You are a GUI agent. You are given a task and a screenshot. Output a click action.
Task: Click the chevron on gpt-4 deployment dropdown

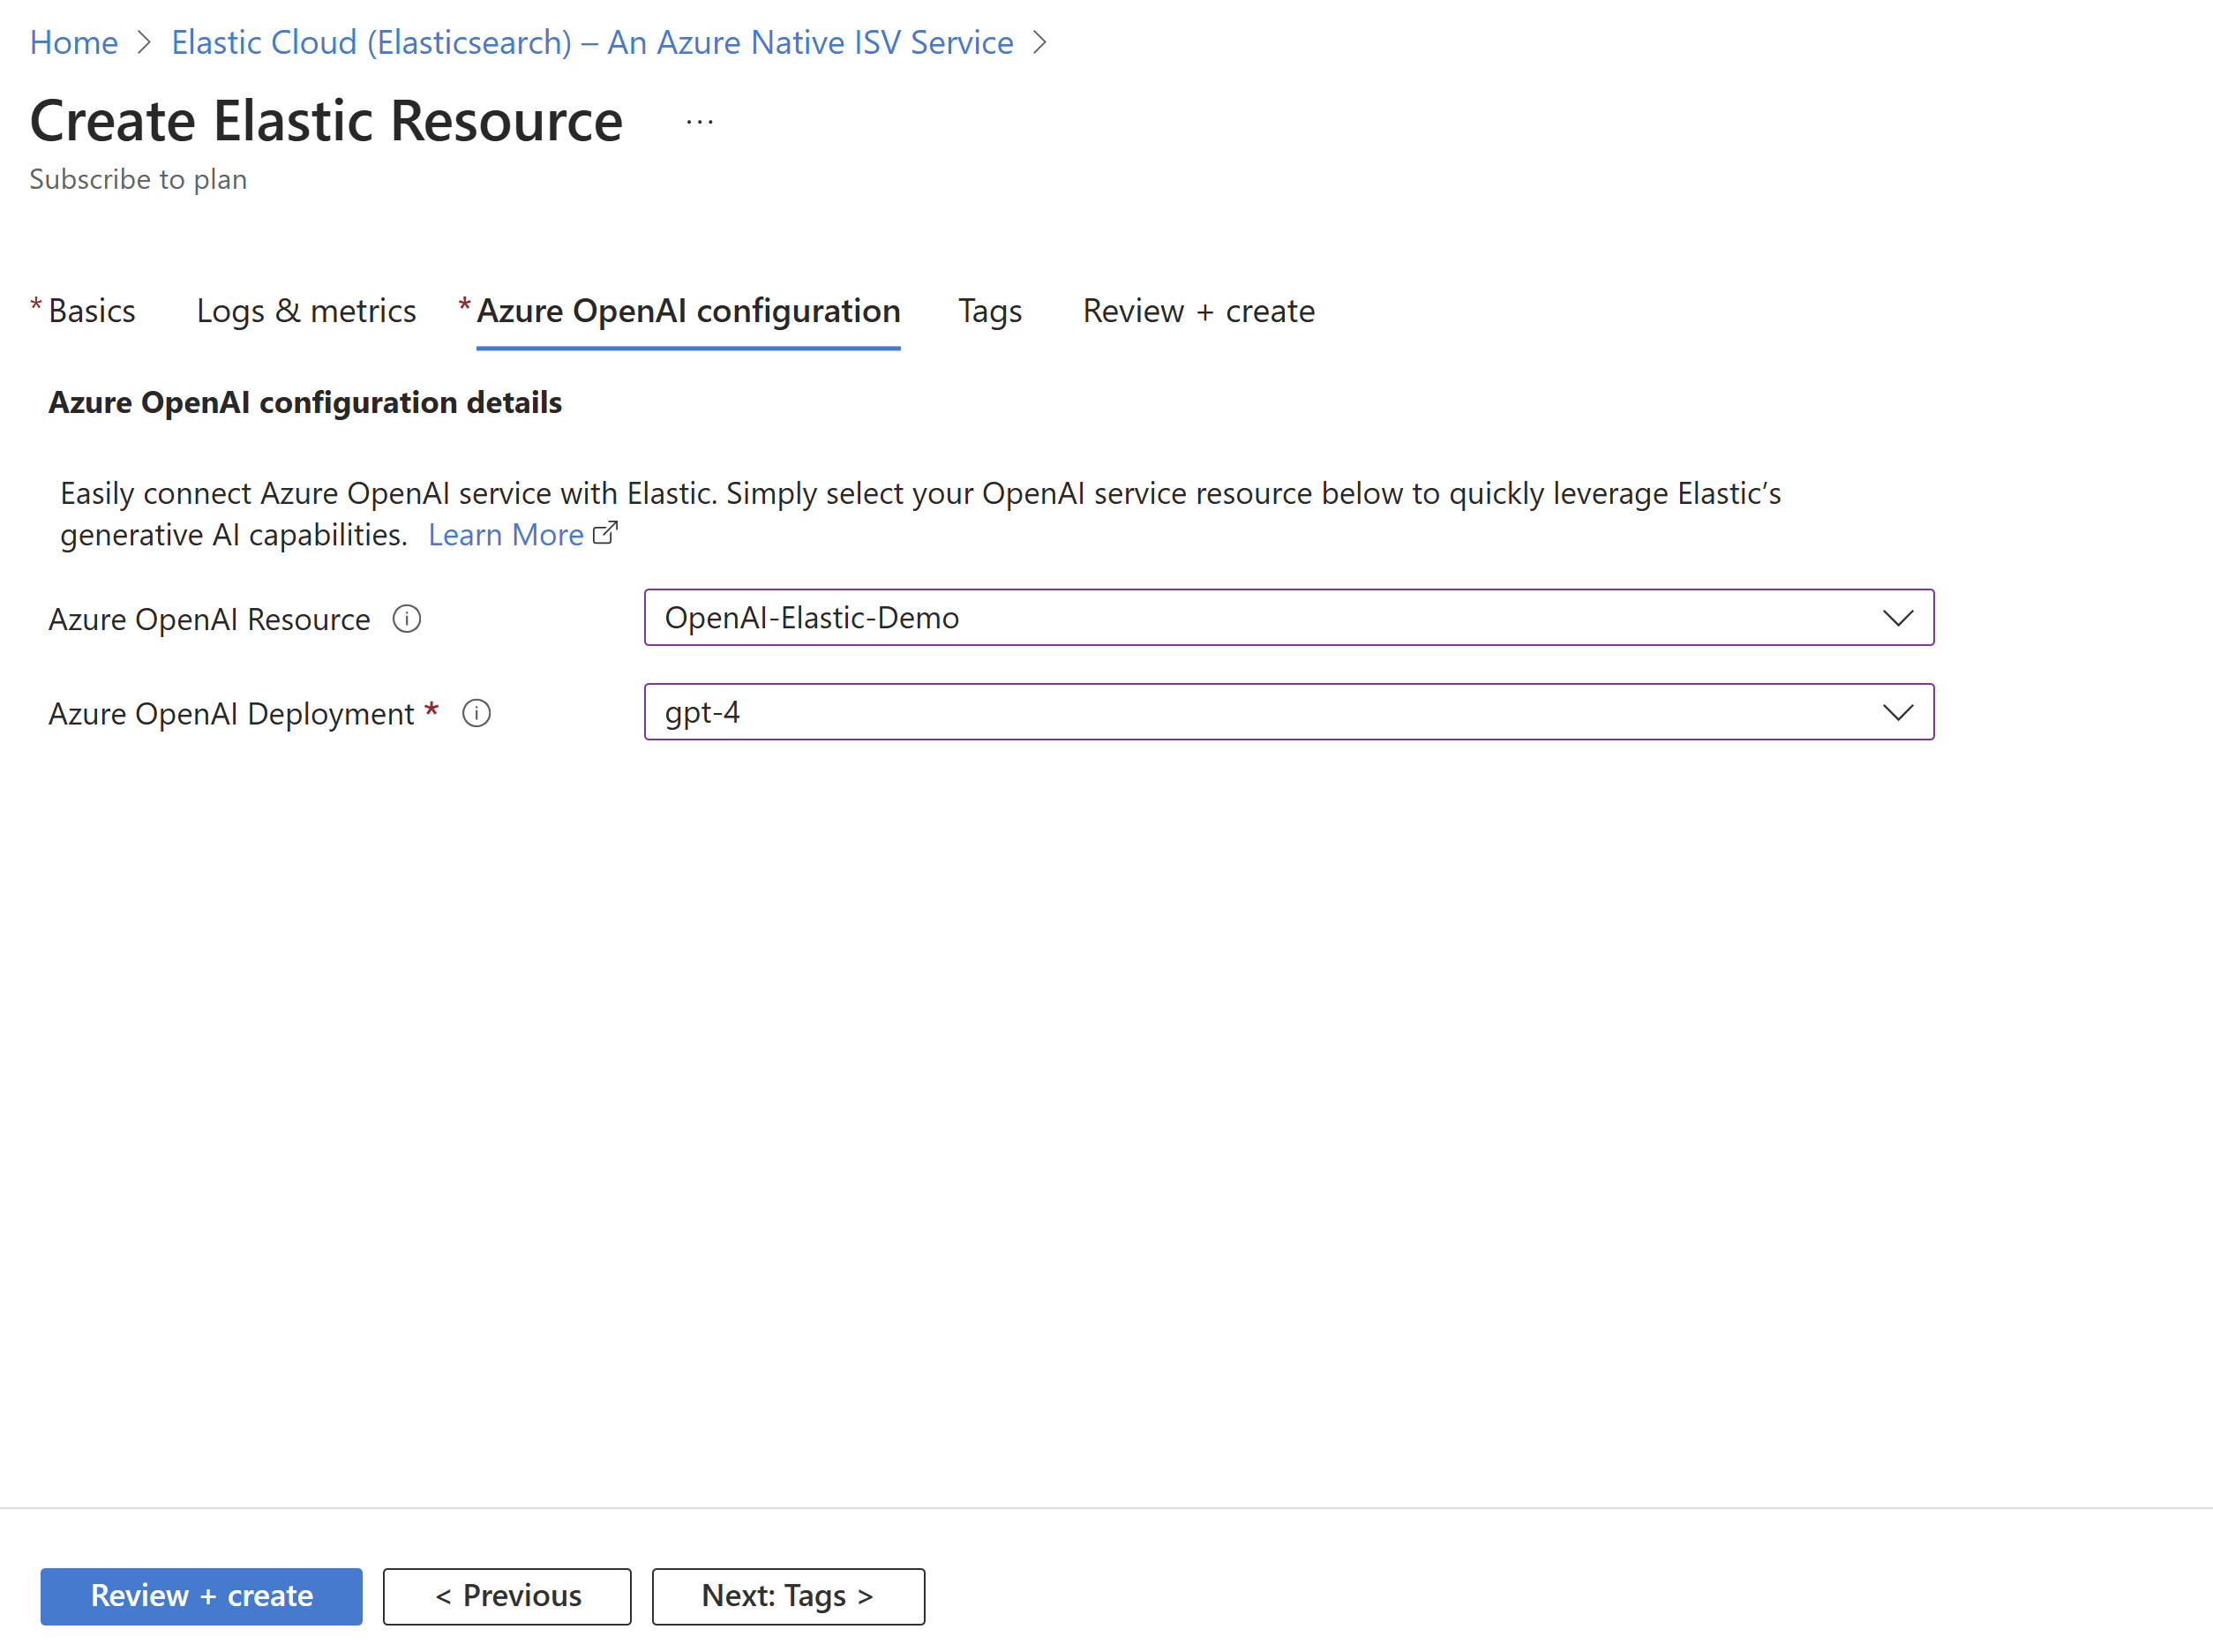(1897, 710)
